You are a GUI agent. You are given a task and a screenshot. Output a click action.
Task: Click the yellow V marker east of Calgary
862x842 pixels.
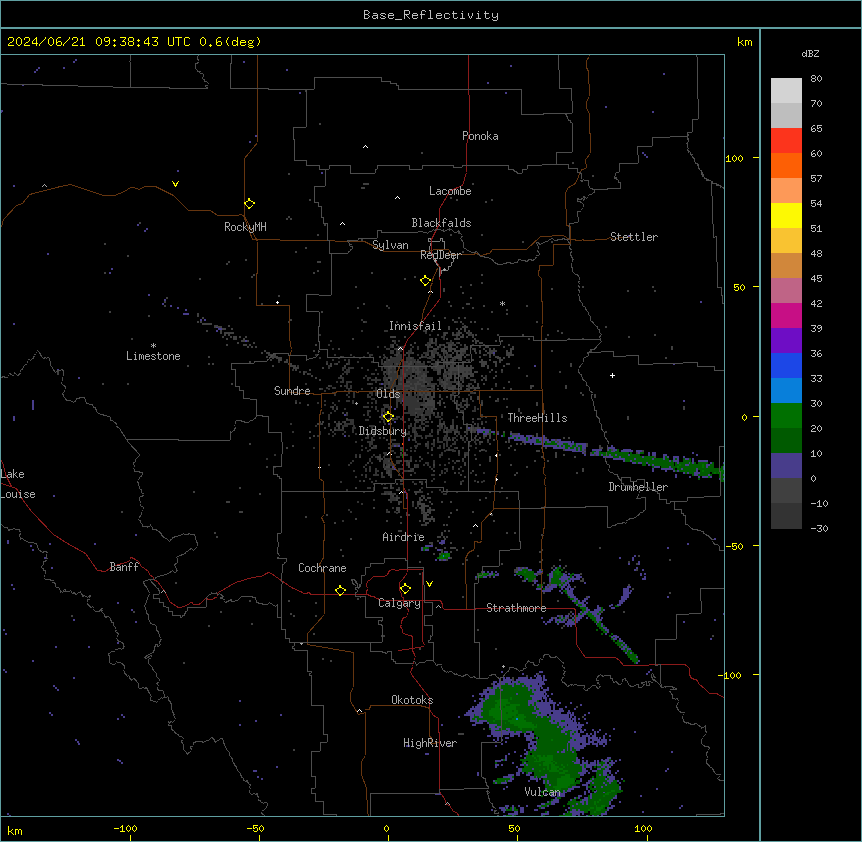coord(429,584)
